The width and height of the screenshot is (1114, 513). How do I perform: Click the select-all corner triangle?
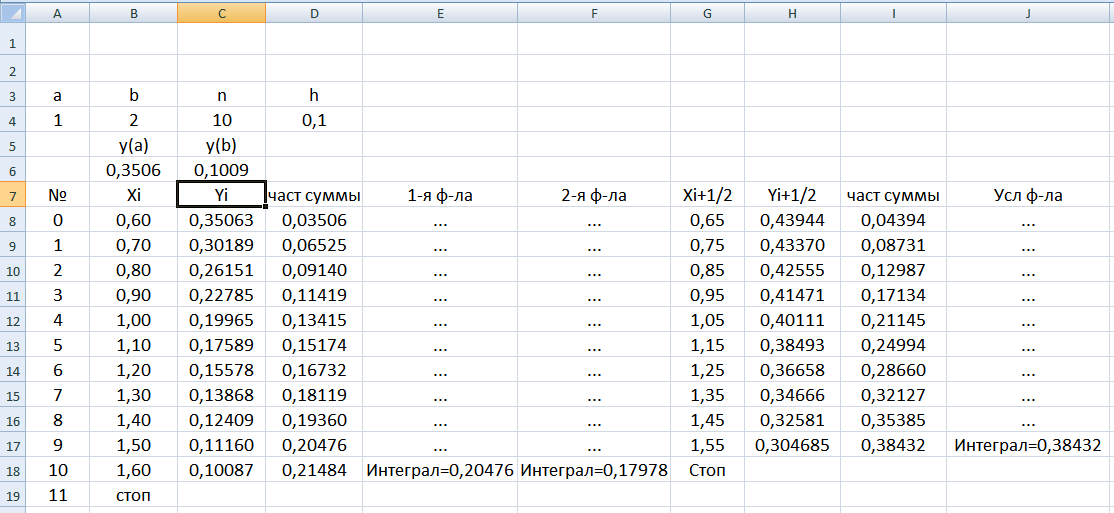(13, 11)
